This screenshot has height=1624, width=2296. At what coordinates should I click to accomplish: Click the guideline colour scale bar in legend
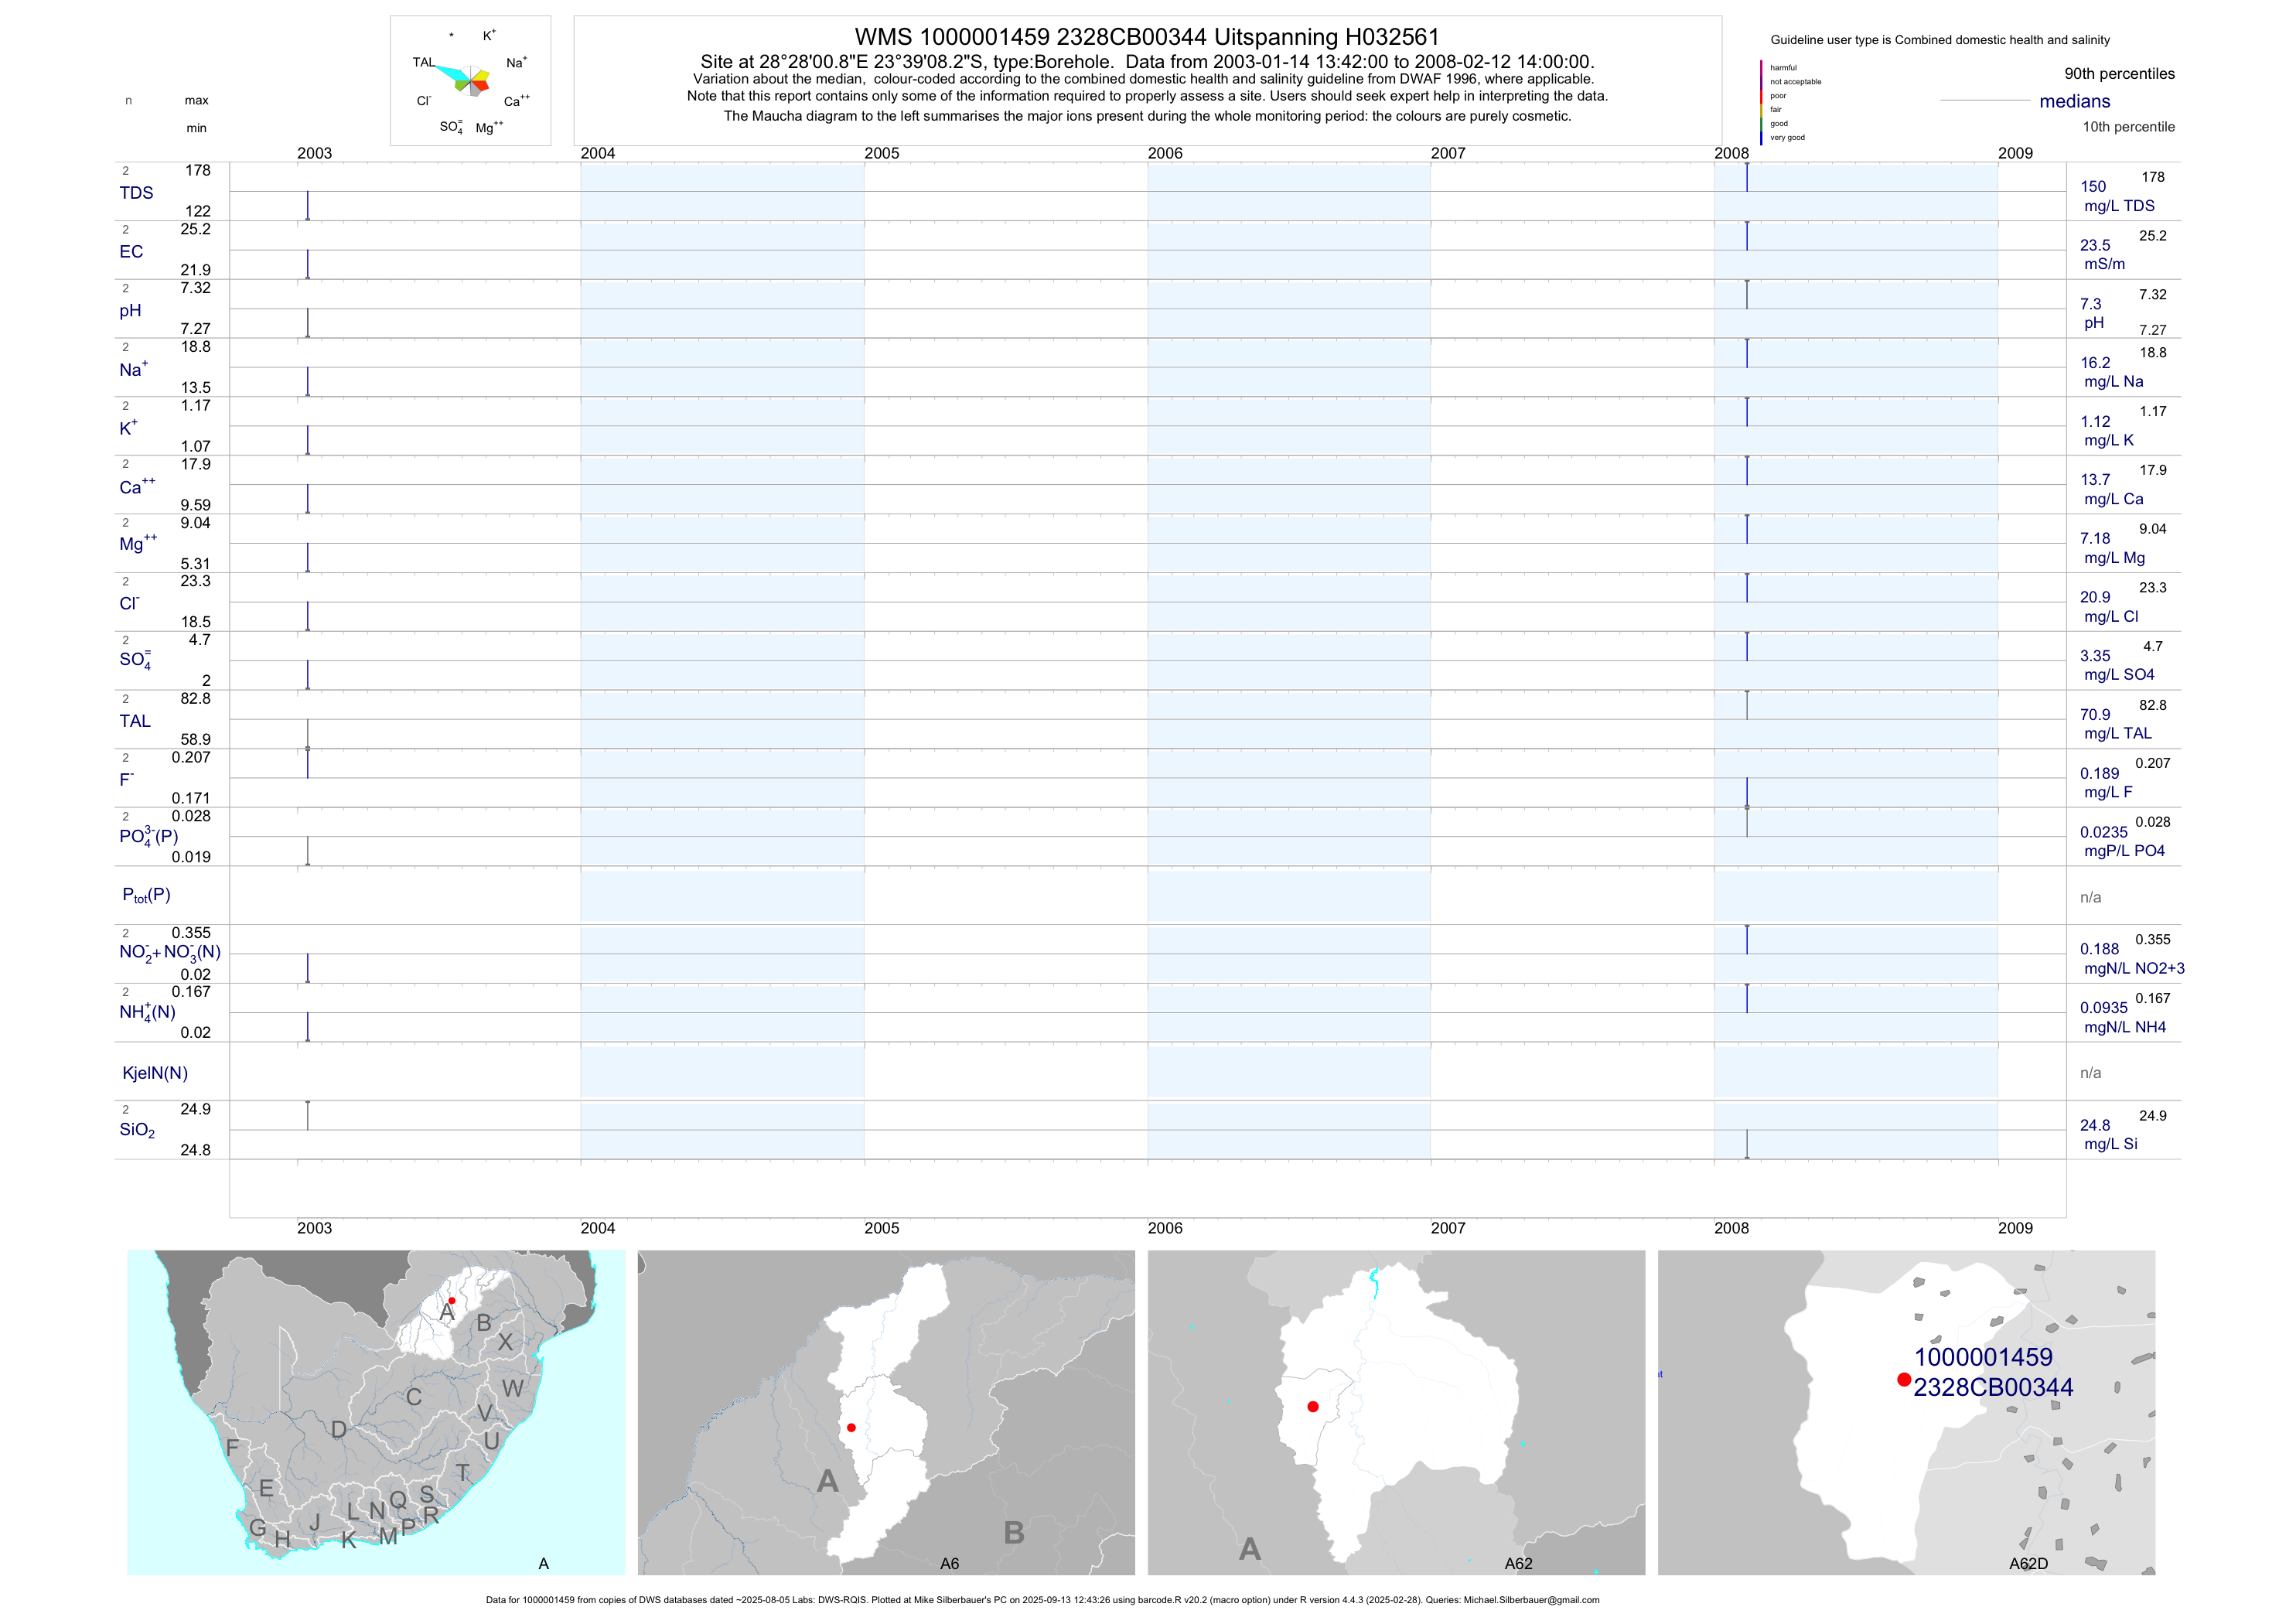tap(1761, 102)
